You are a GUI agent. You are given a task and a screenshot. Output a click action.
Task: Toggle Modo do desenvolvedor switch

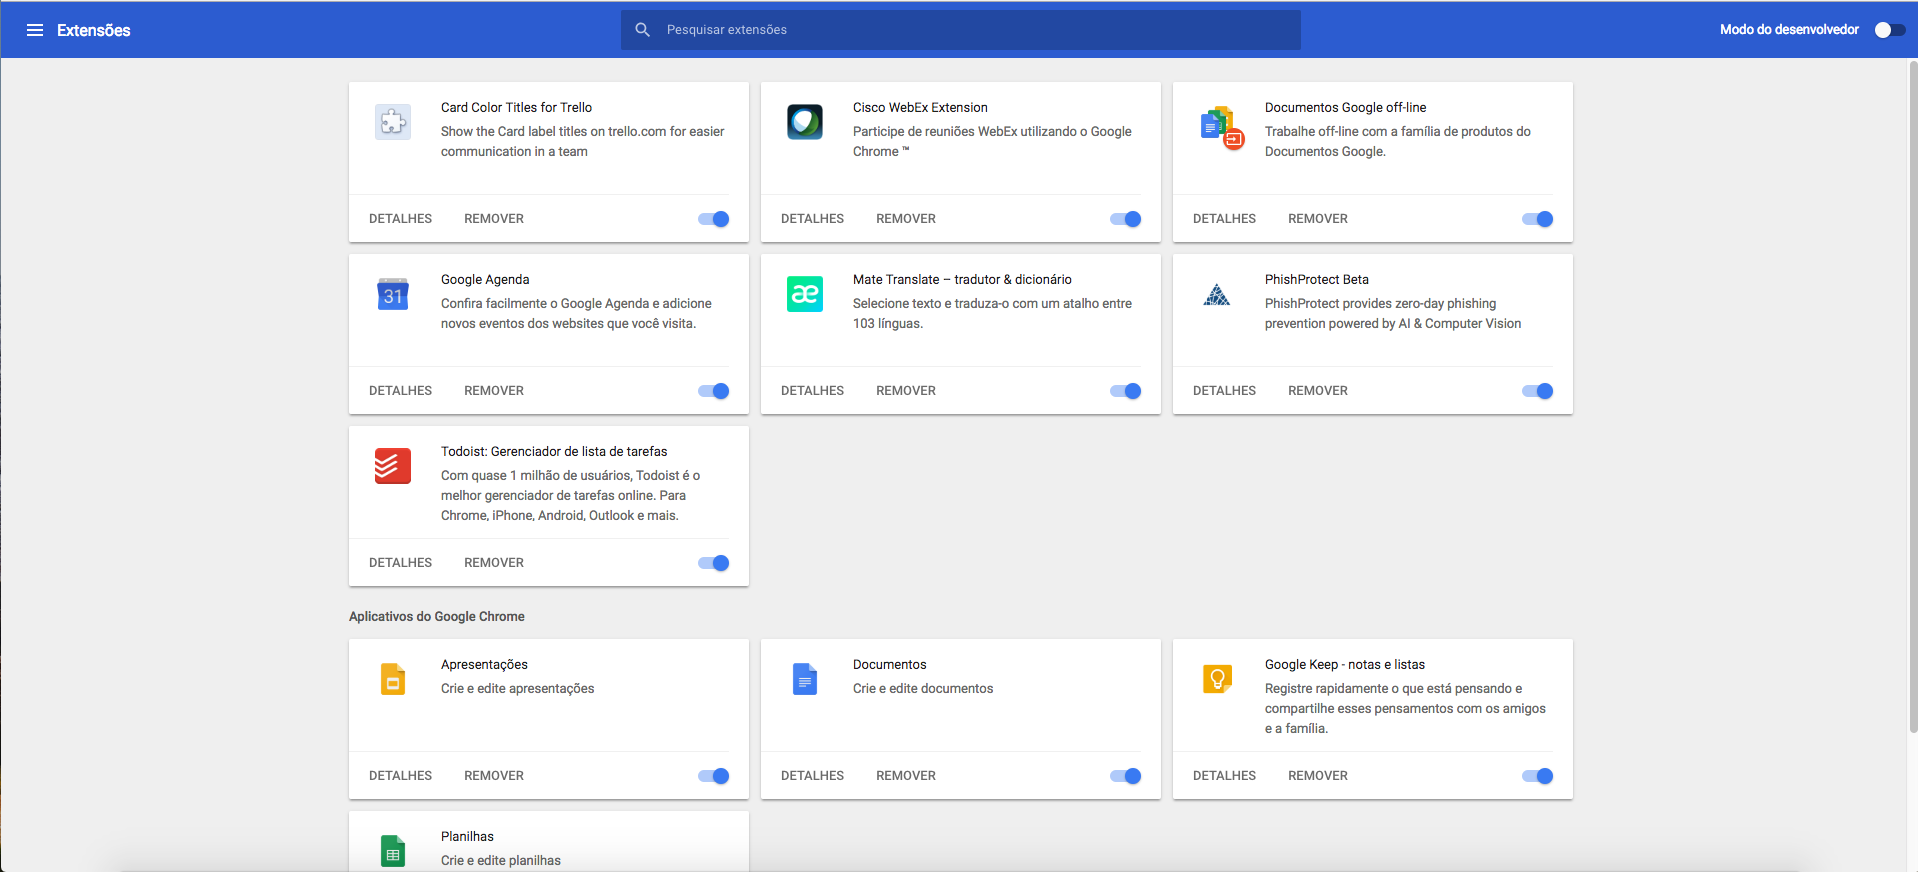tap(1889, 30)
